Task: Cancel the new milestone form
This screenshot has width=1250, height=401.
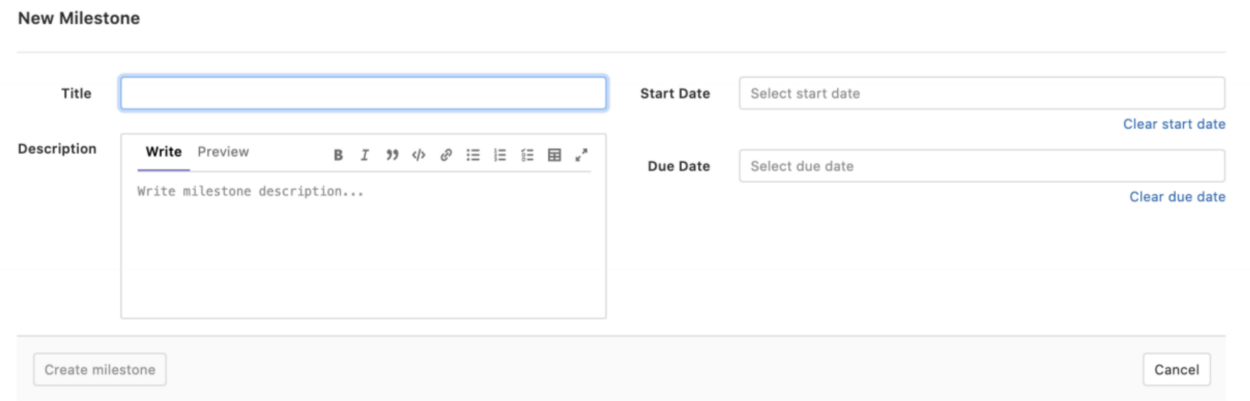Action: pos(1176,370)
